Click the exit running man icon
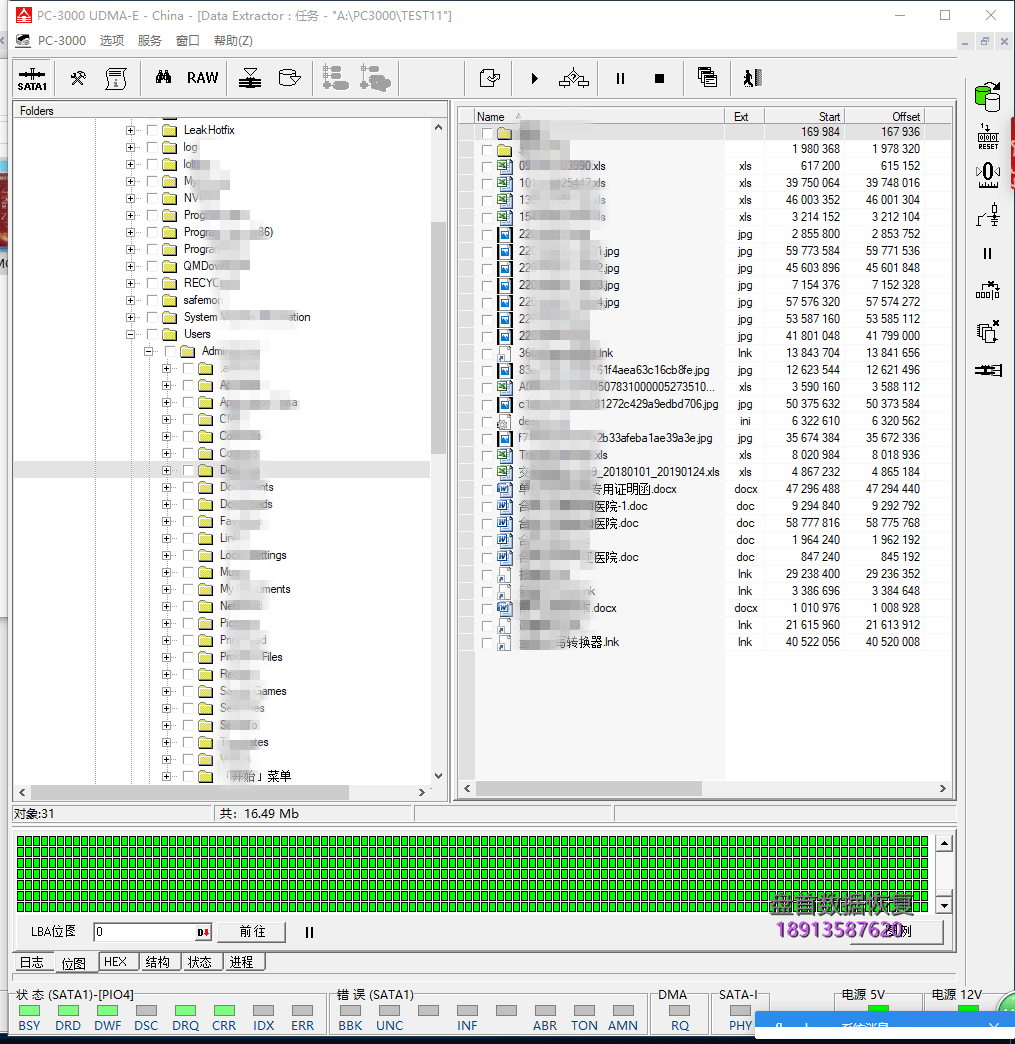1015x1044 pixels. (x=752, y=79)
